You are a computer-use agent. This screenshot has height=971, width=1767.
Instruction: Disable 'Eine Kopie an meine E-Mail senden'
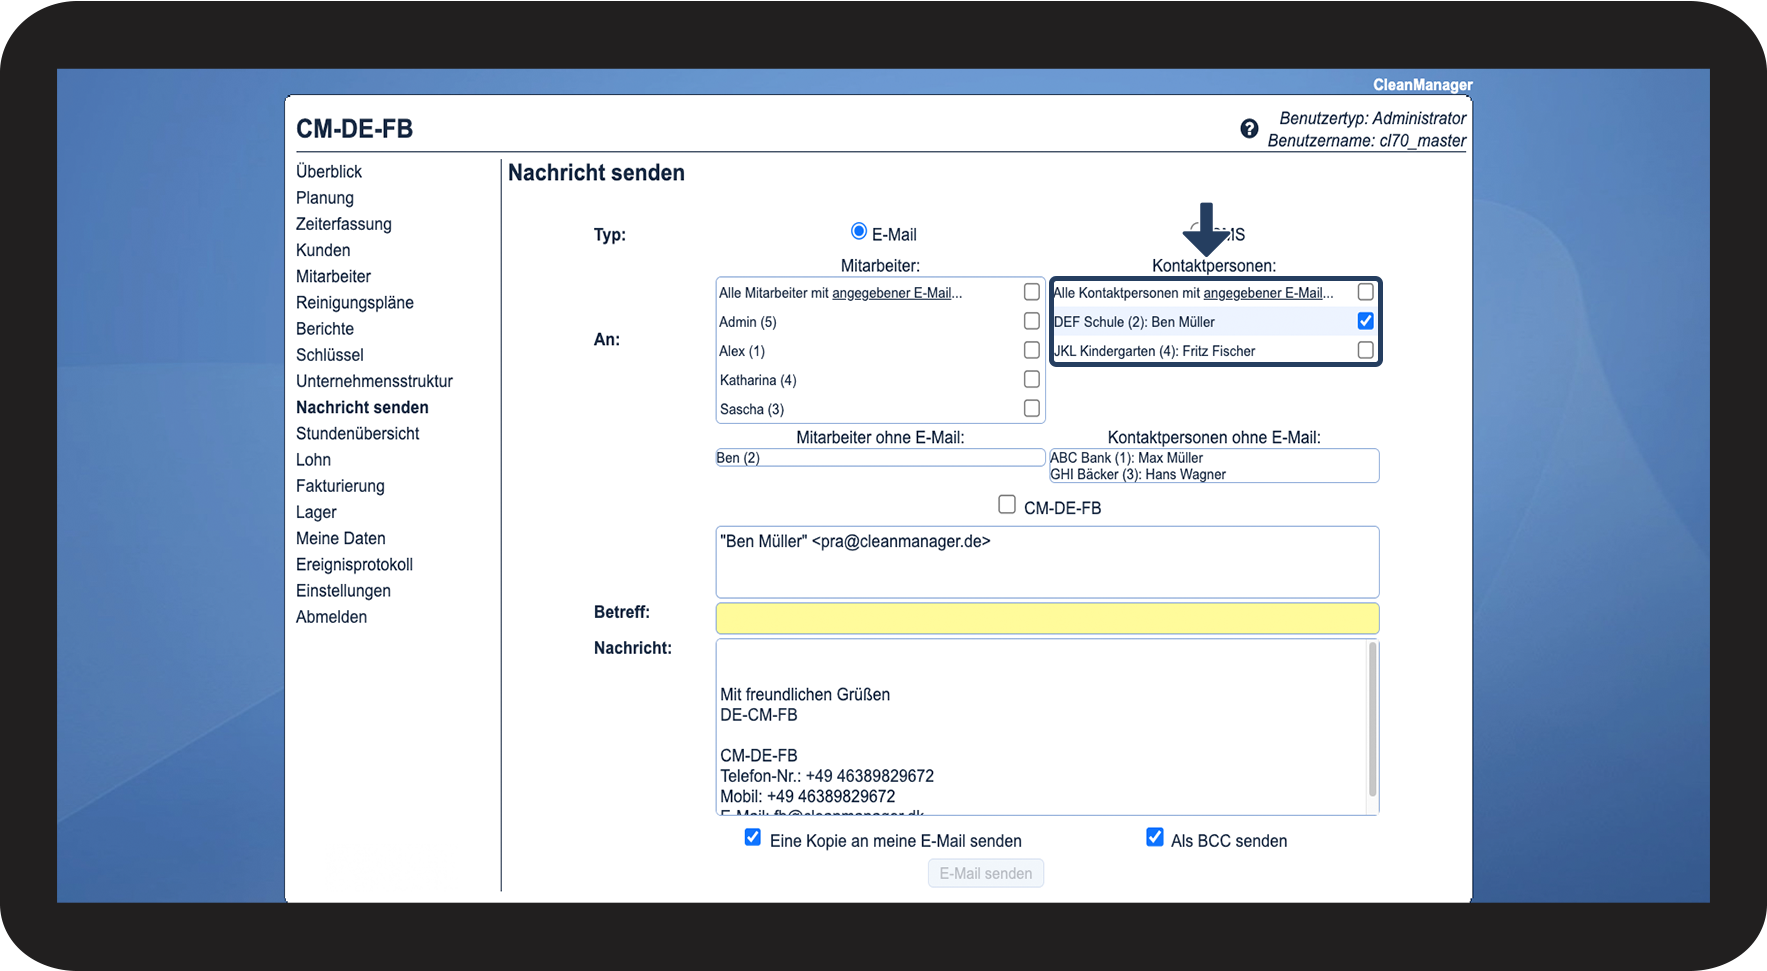(x=753, y=838)
